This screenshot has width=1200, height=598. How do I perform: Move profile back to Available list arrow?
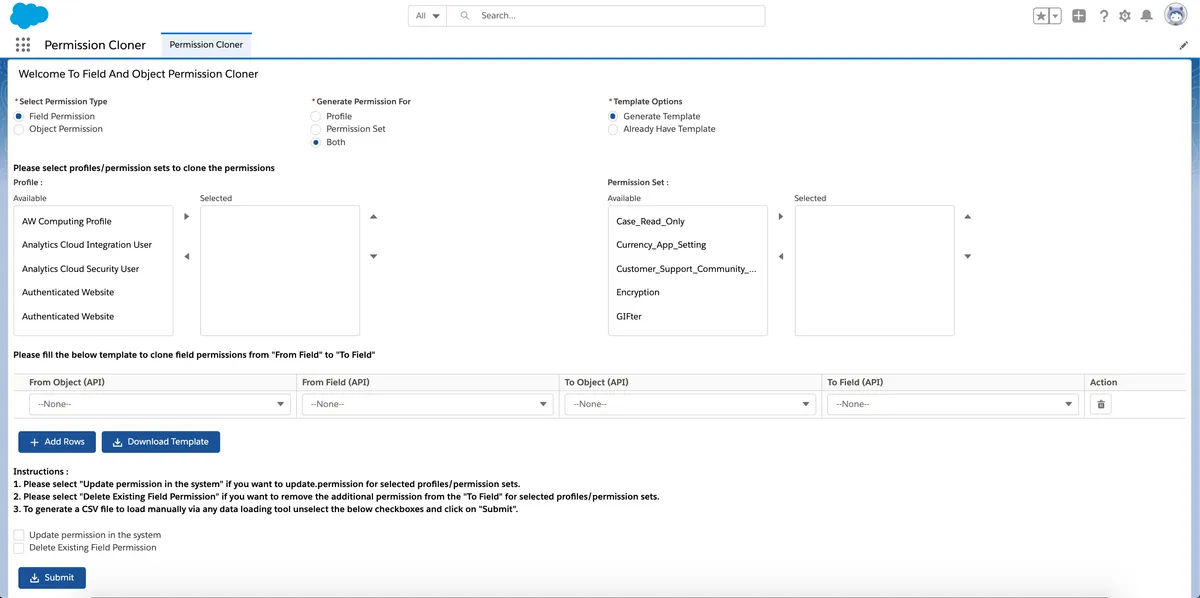186,257
